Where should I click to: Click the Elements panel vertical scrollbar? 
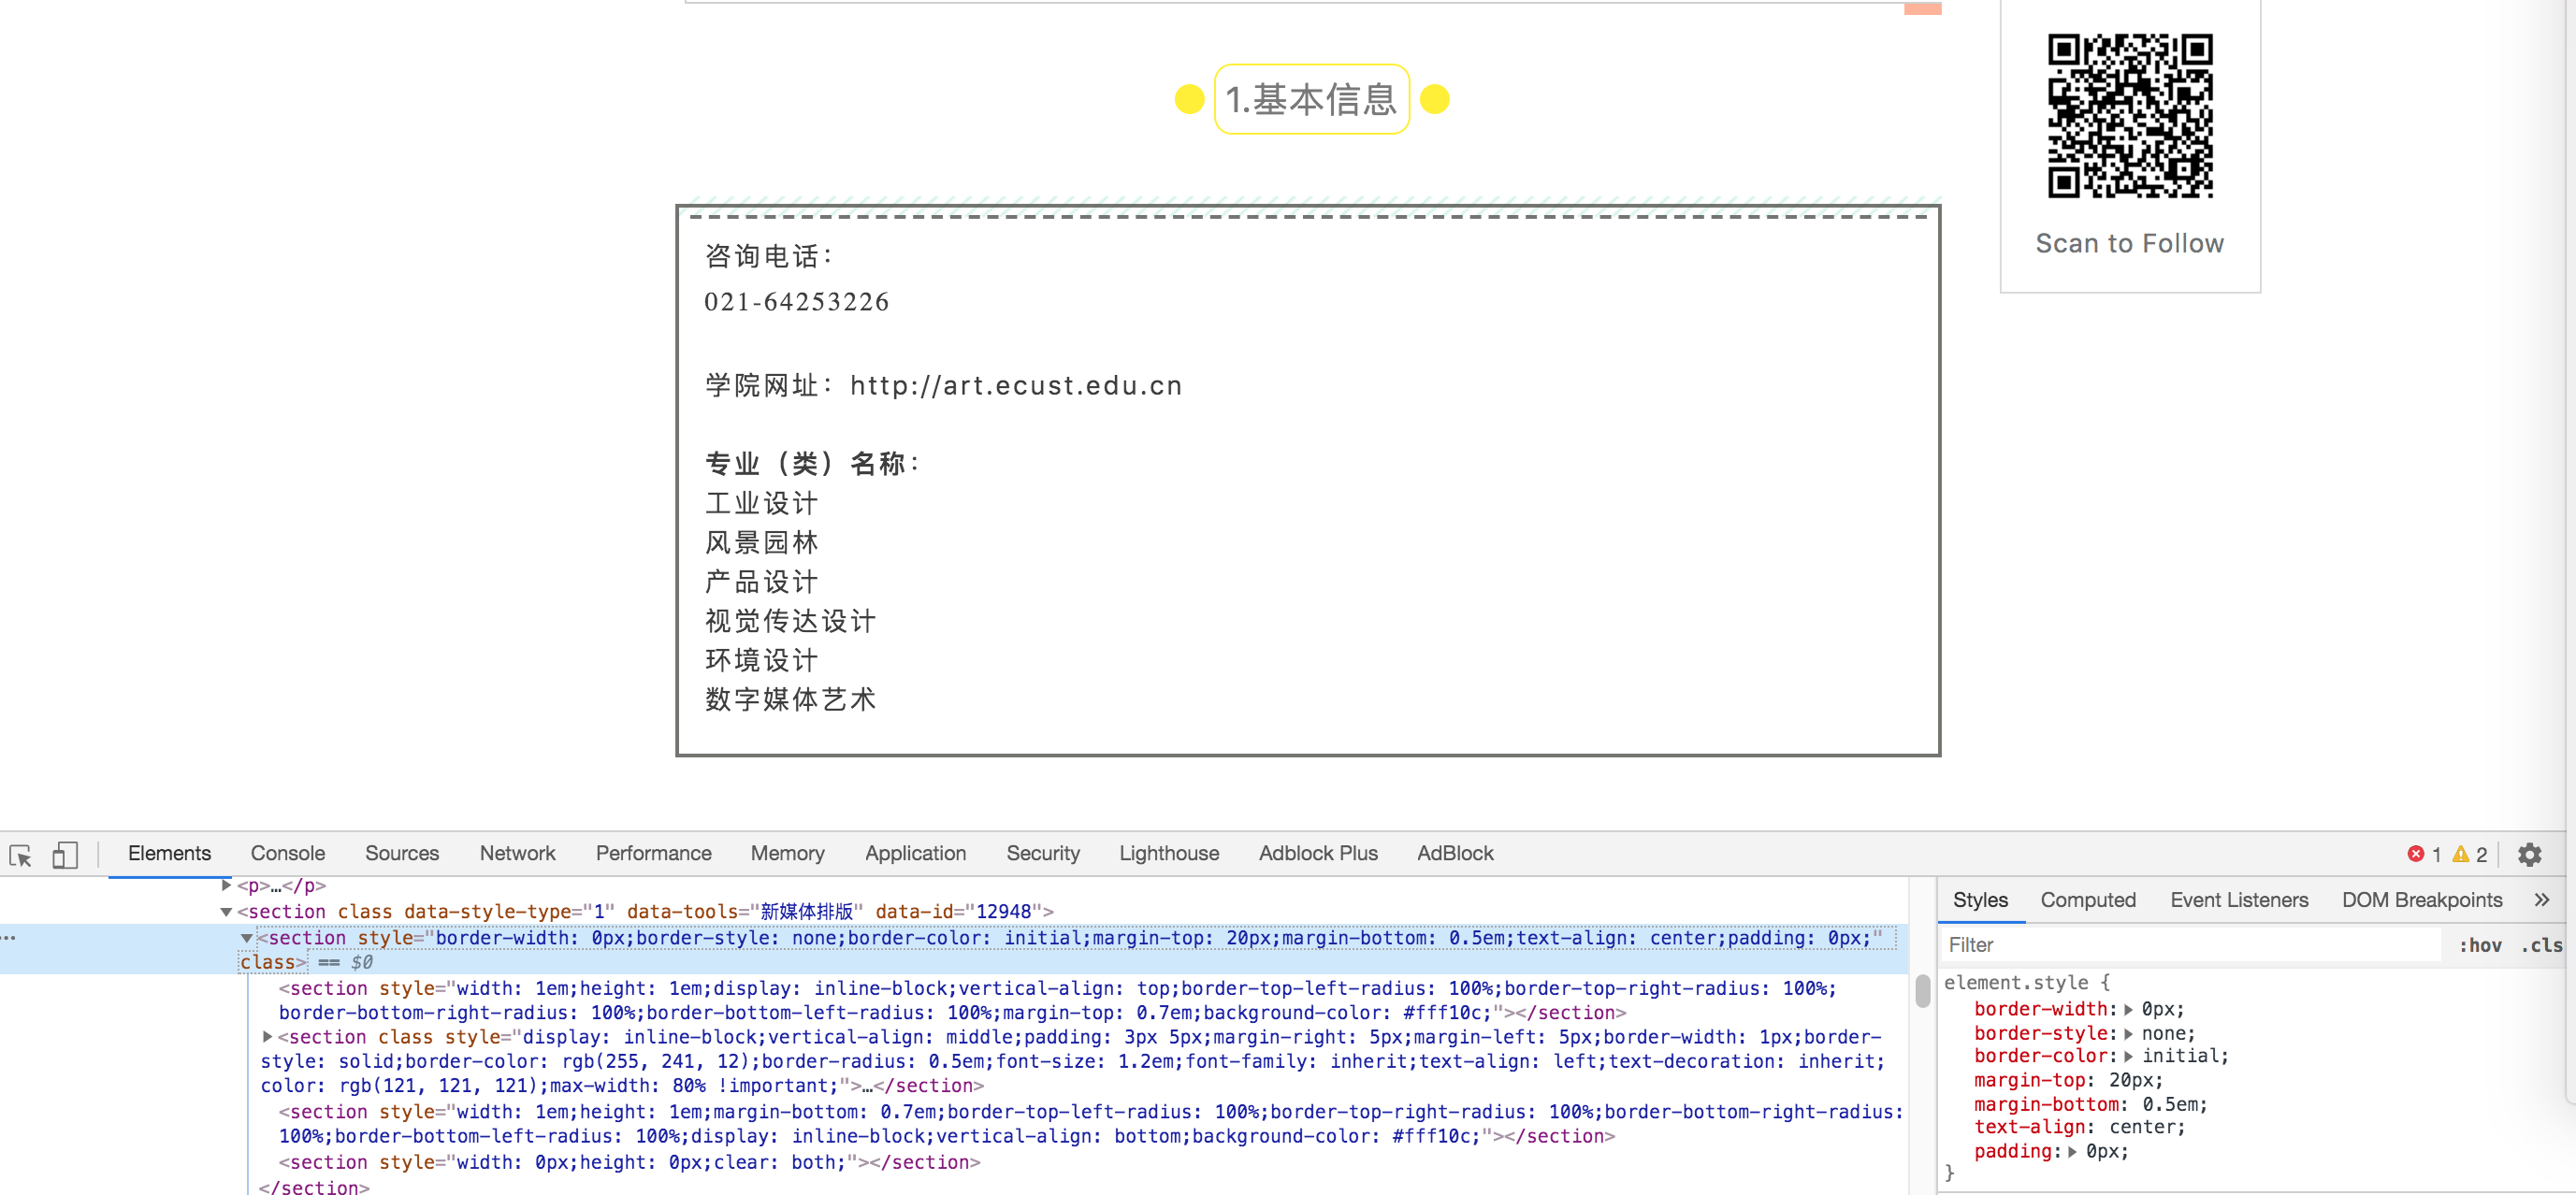(x=1922, y=991)
